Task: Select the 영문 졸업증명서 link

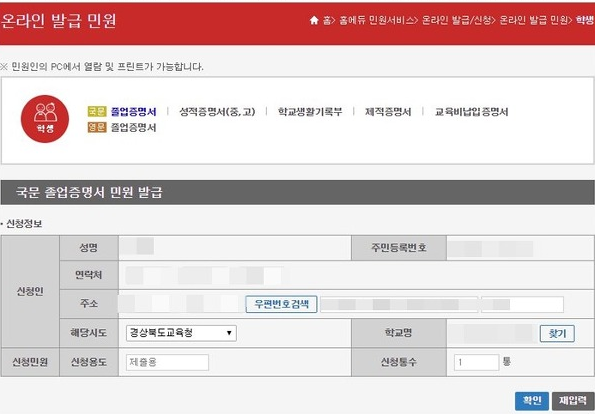Action: (x=134, y=128)
